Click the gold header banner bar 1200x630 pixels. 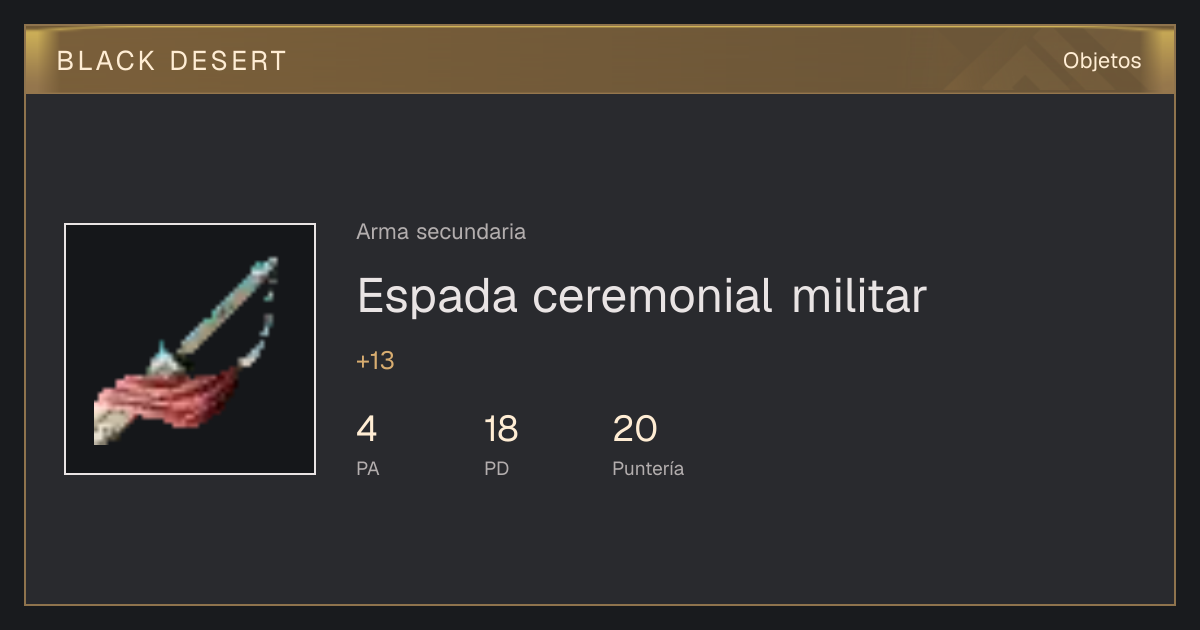click(600, 60)
